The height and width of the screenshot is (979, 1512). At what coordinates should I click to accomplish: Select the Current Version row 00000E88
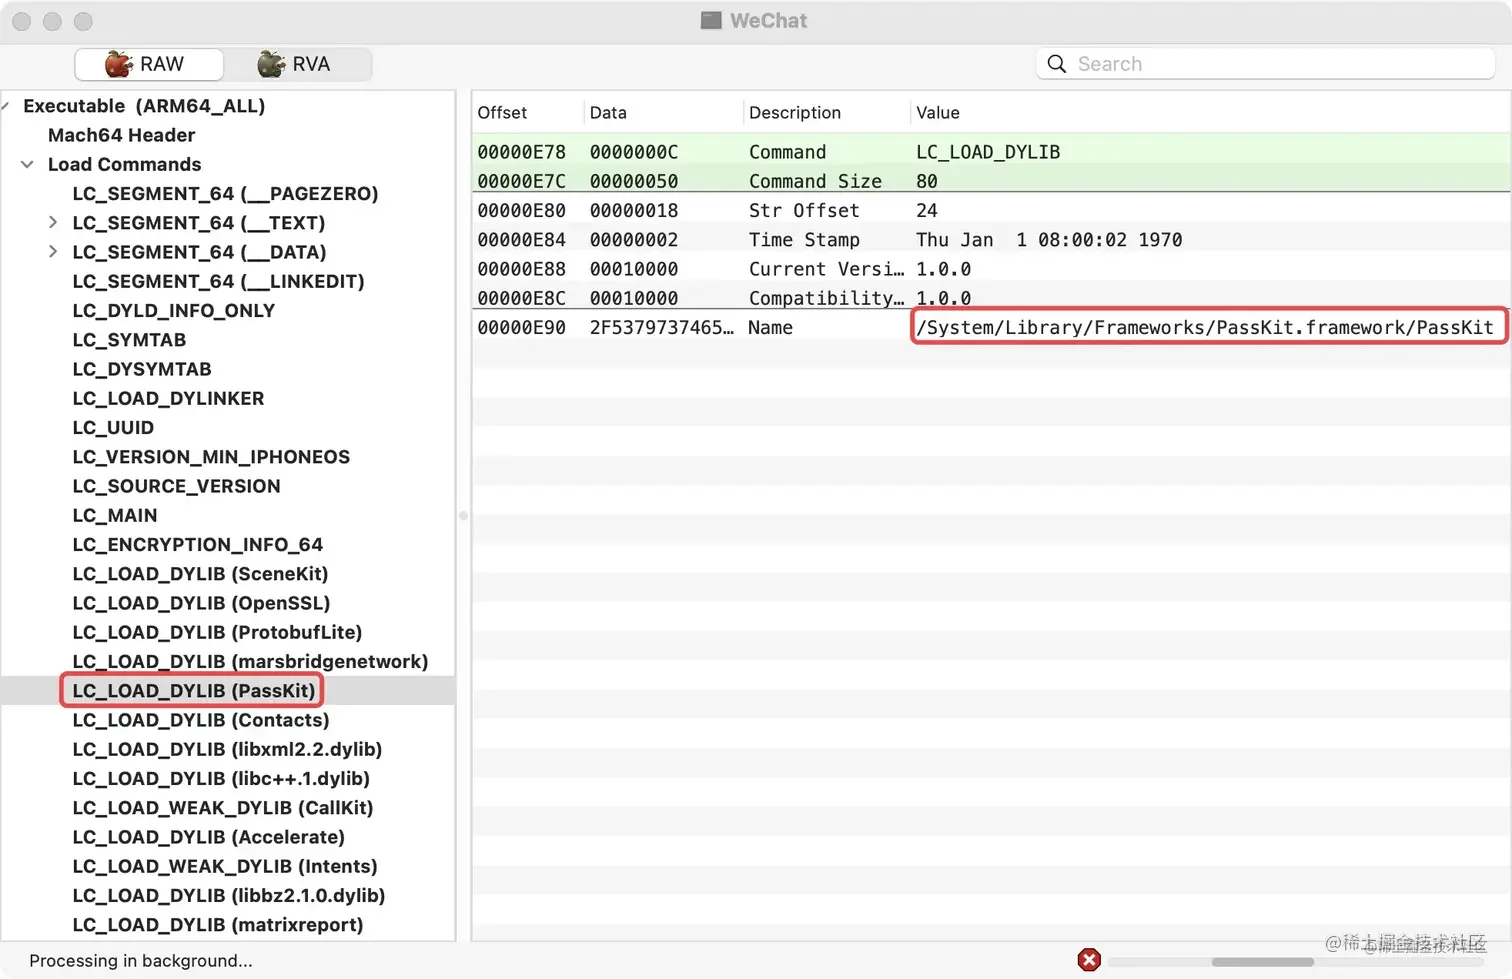coord(991,269)
